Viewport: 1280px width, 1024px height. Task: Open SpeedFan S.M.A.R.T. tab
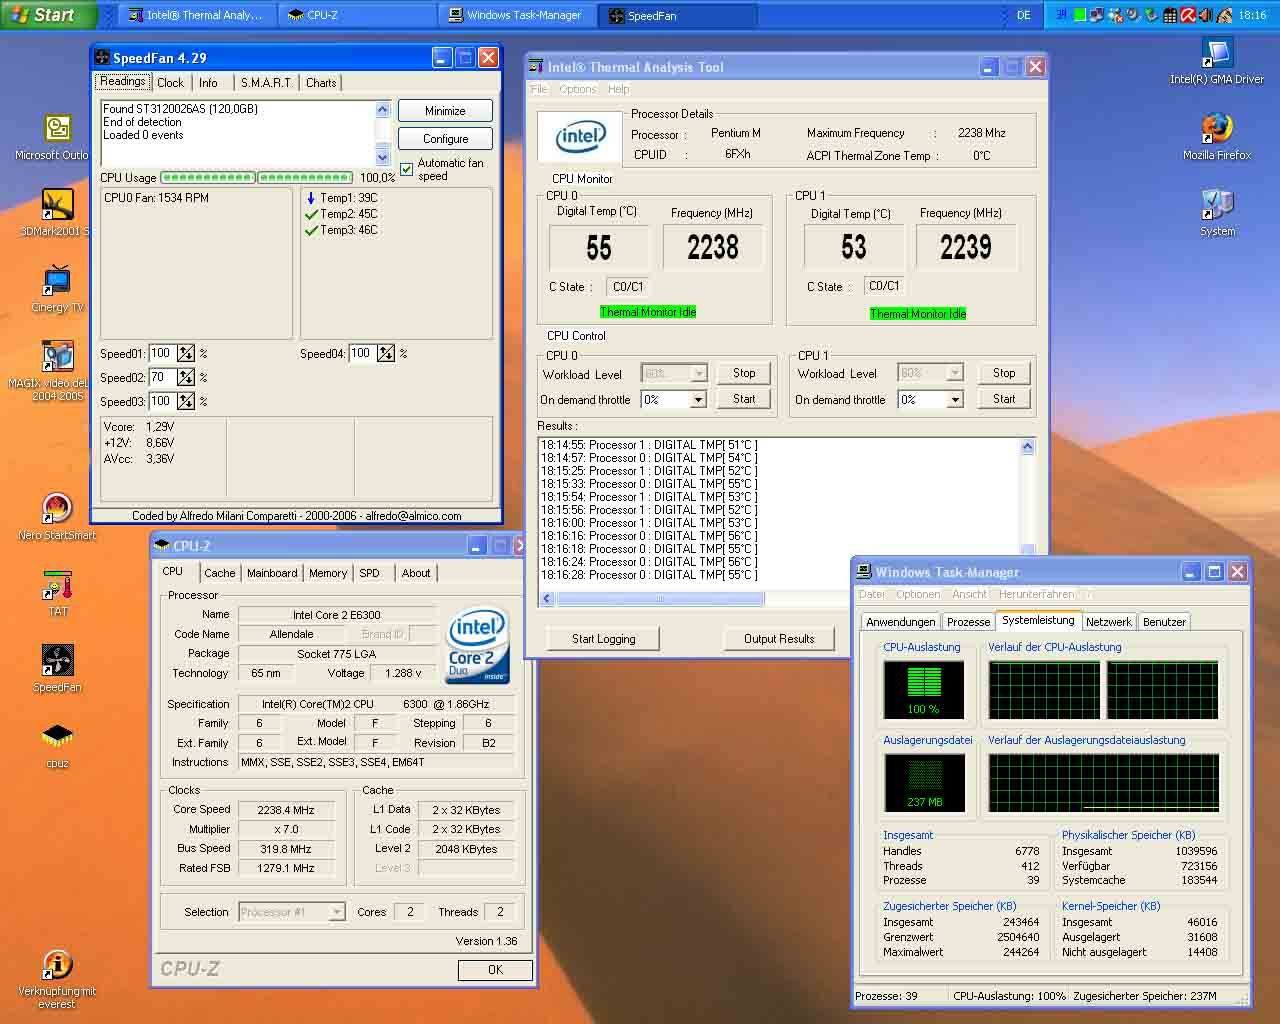266,83
